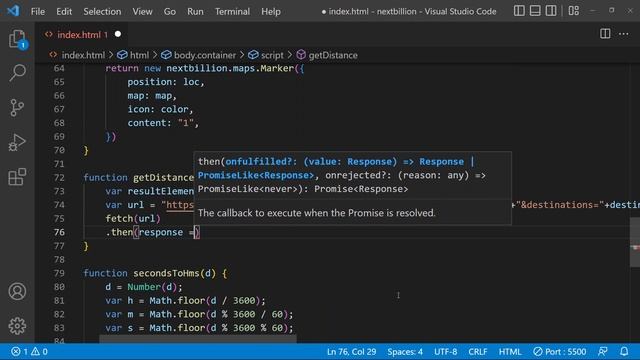
Task: Click the underlined https URL on line 74
Action: tap(180, 205)
